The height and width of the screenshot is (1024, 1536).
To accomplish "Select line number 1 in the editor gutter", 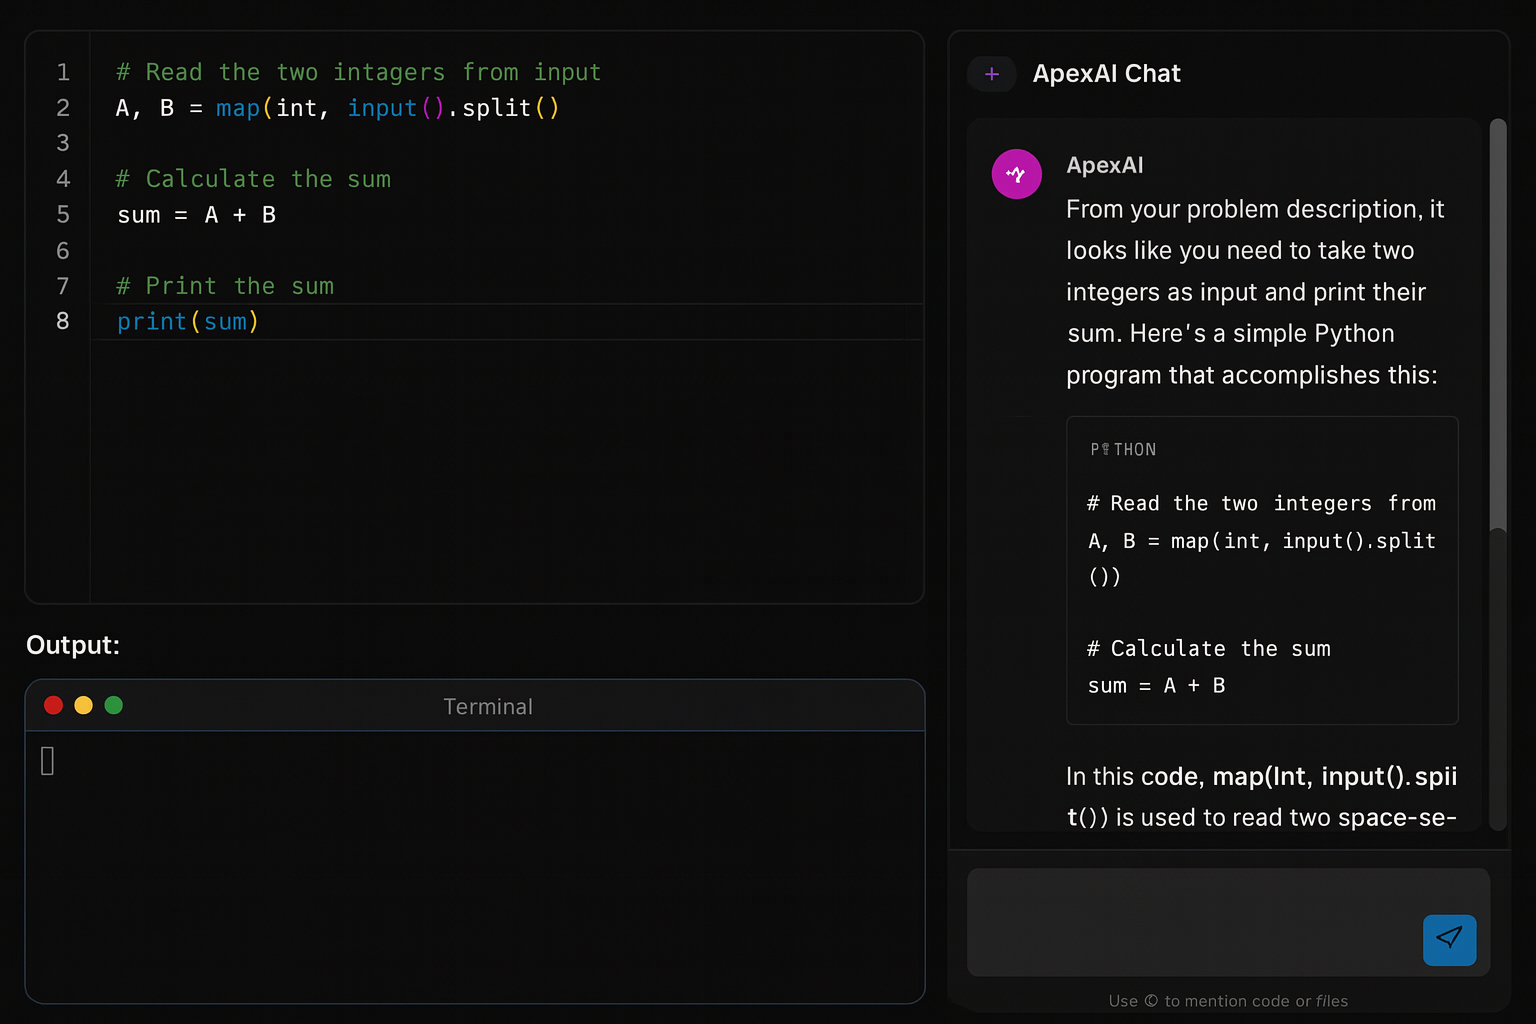I will coord(63,72).
